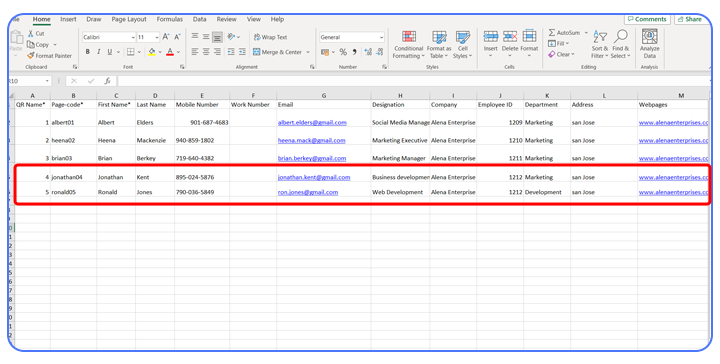Click the Orientation text angle icon
The height and width of the screenshot is (364, 720).
pos(231,37)
